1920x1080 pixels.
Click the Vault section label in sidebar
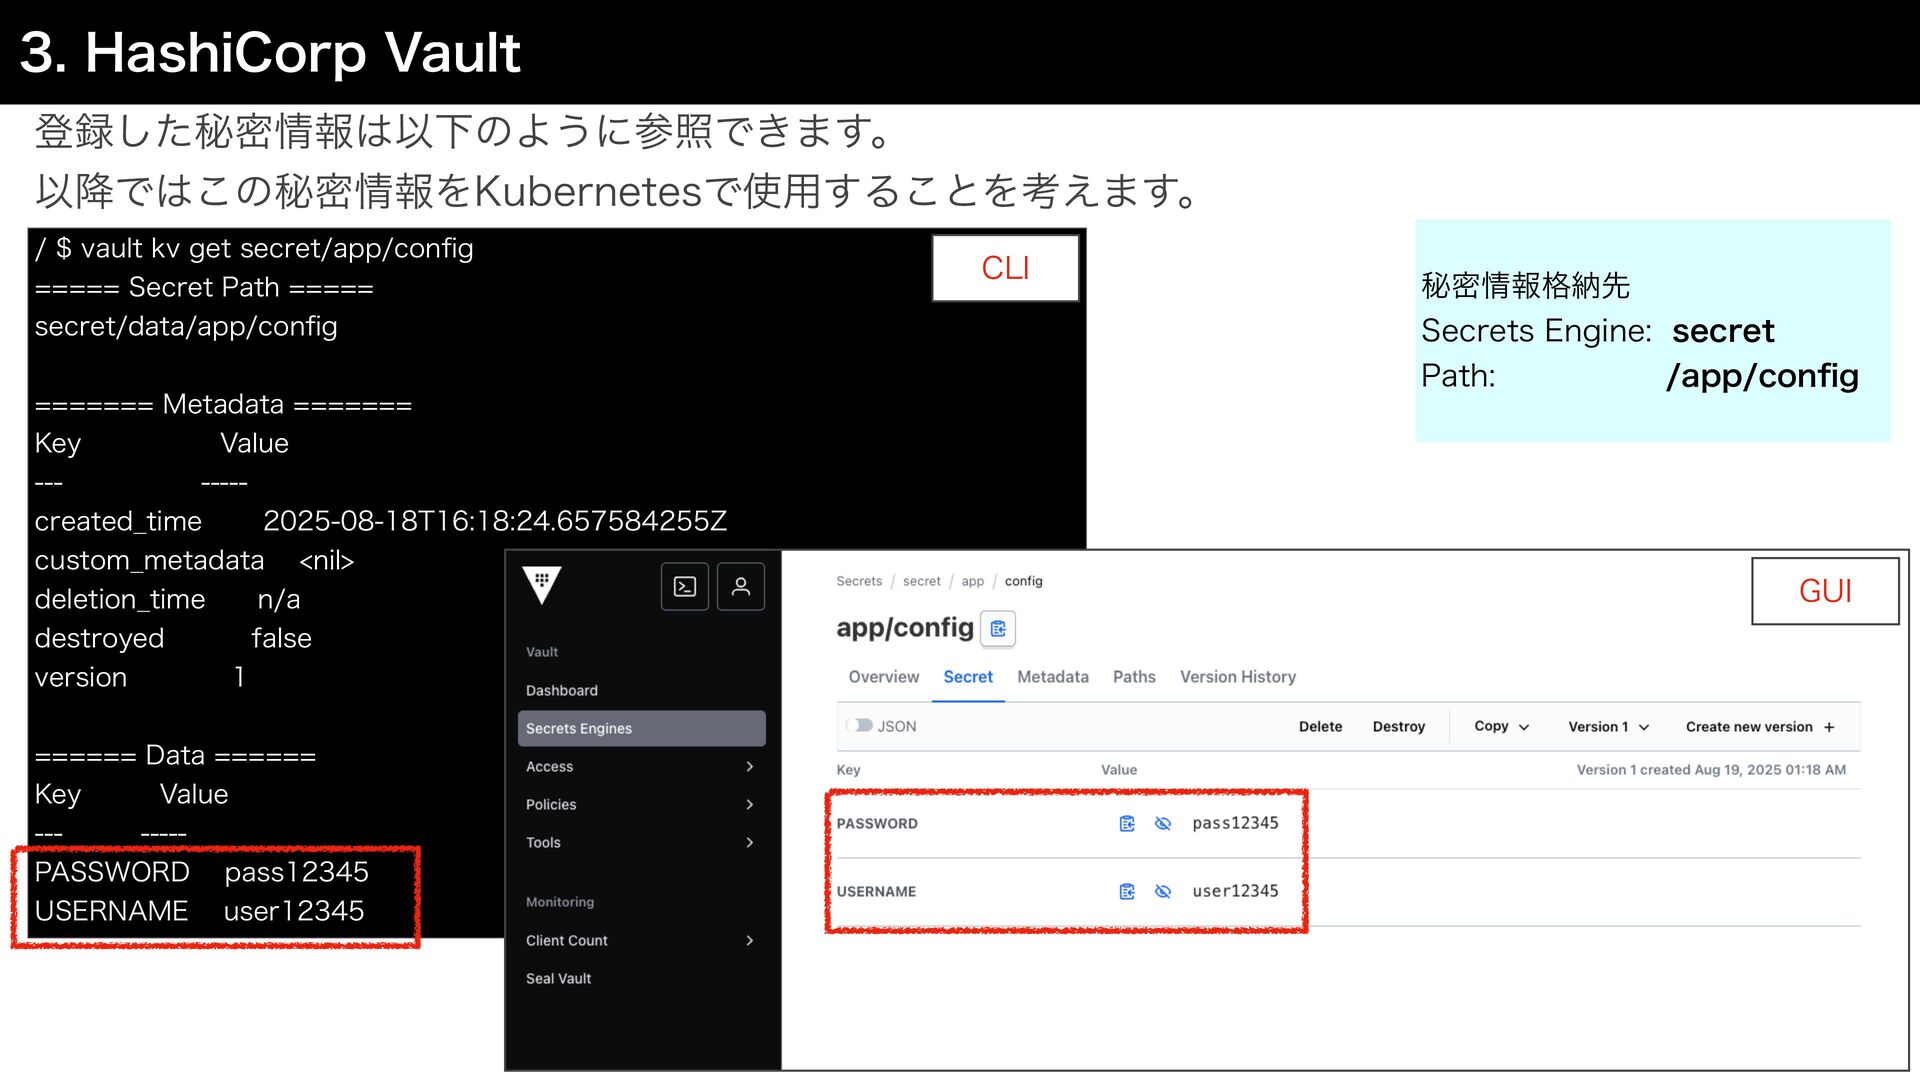point(542,652)
